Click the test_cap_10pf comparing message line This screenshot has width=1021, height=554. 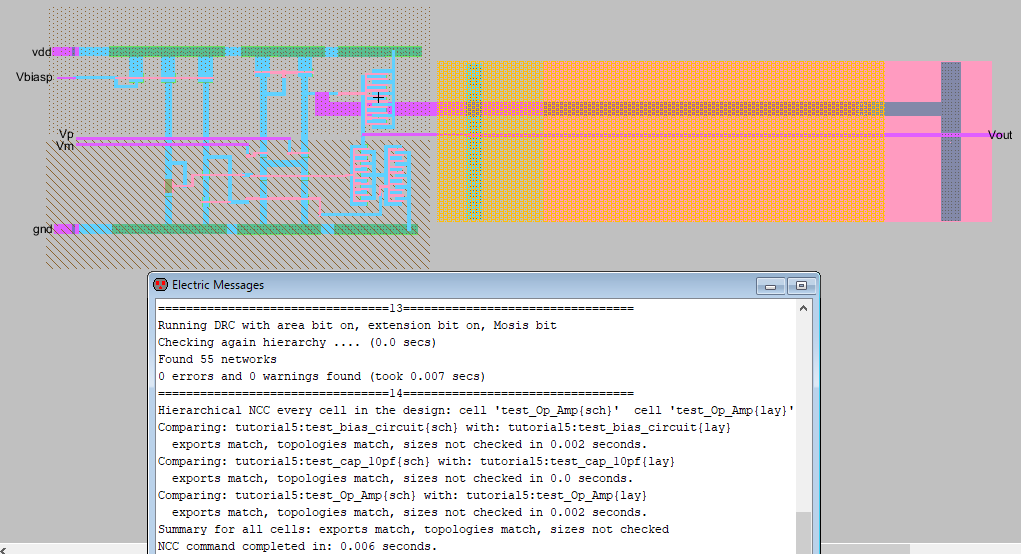click(416, 461)
